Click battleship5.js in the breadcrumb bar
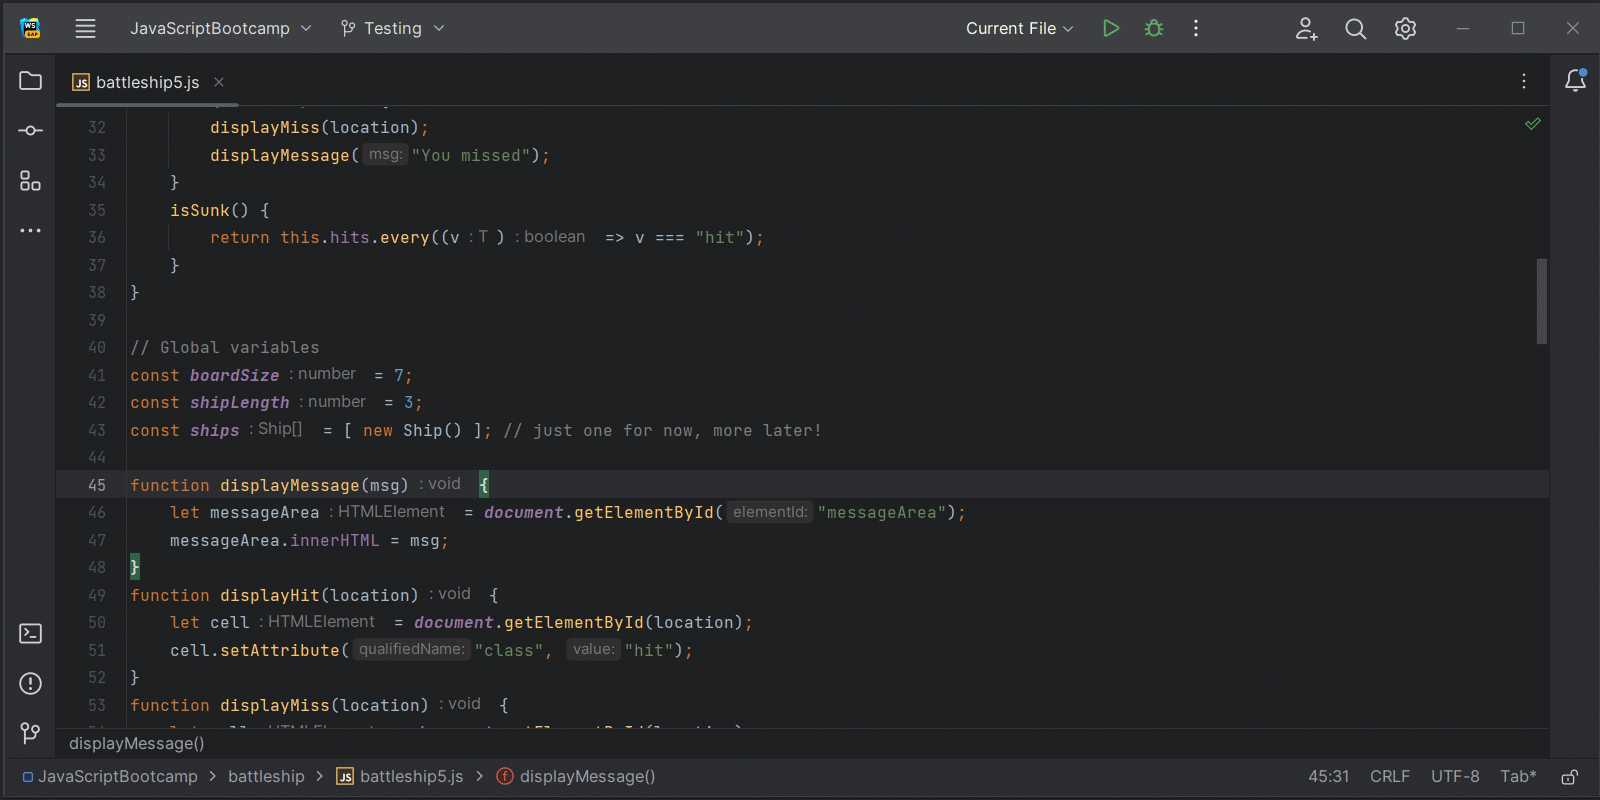Screen dimensions: 1600x800 tap(400, 776)
